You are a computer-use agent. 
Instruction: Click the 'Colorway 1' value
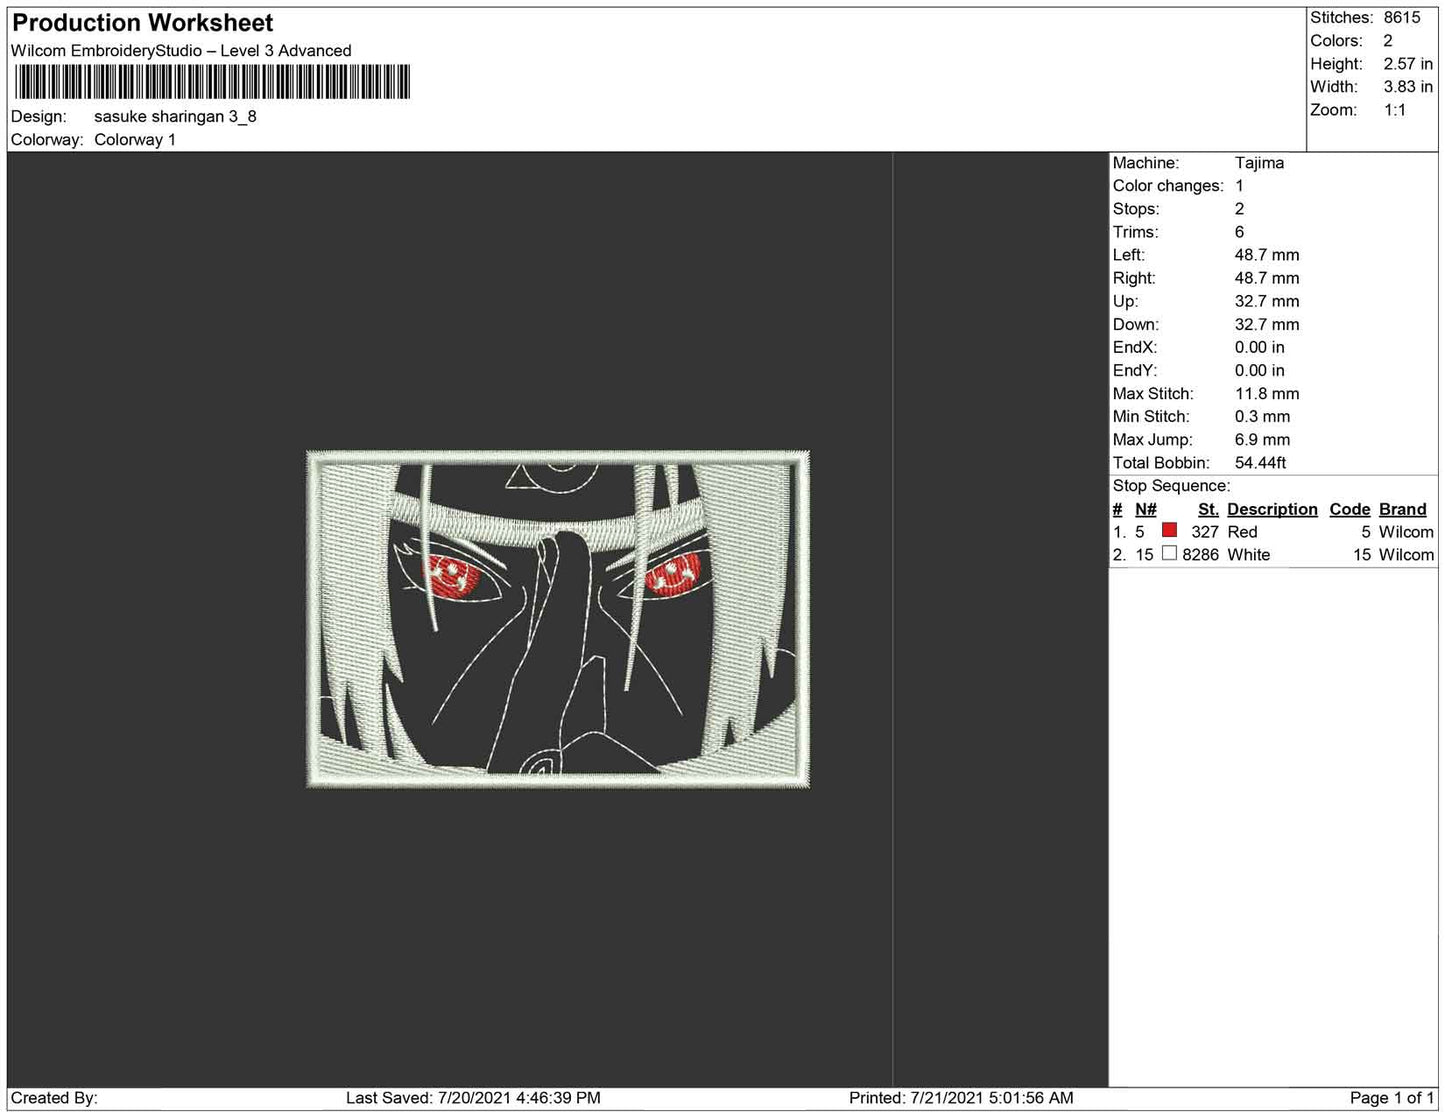click(x=135, y=140)
